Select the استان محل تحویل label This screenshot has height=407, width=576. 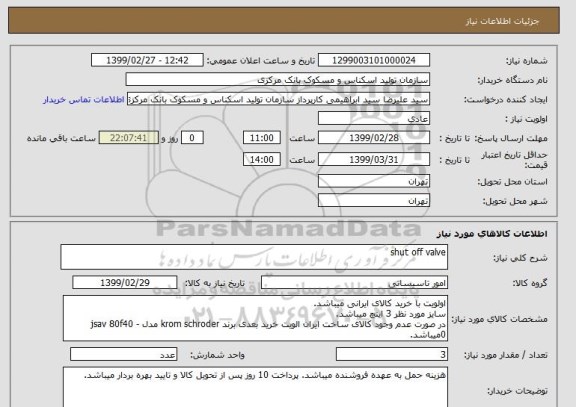click(512, 182)
